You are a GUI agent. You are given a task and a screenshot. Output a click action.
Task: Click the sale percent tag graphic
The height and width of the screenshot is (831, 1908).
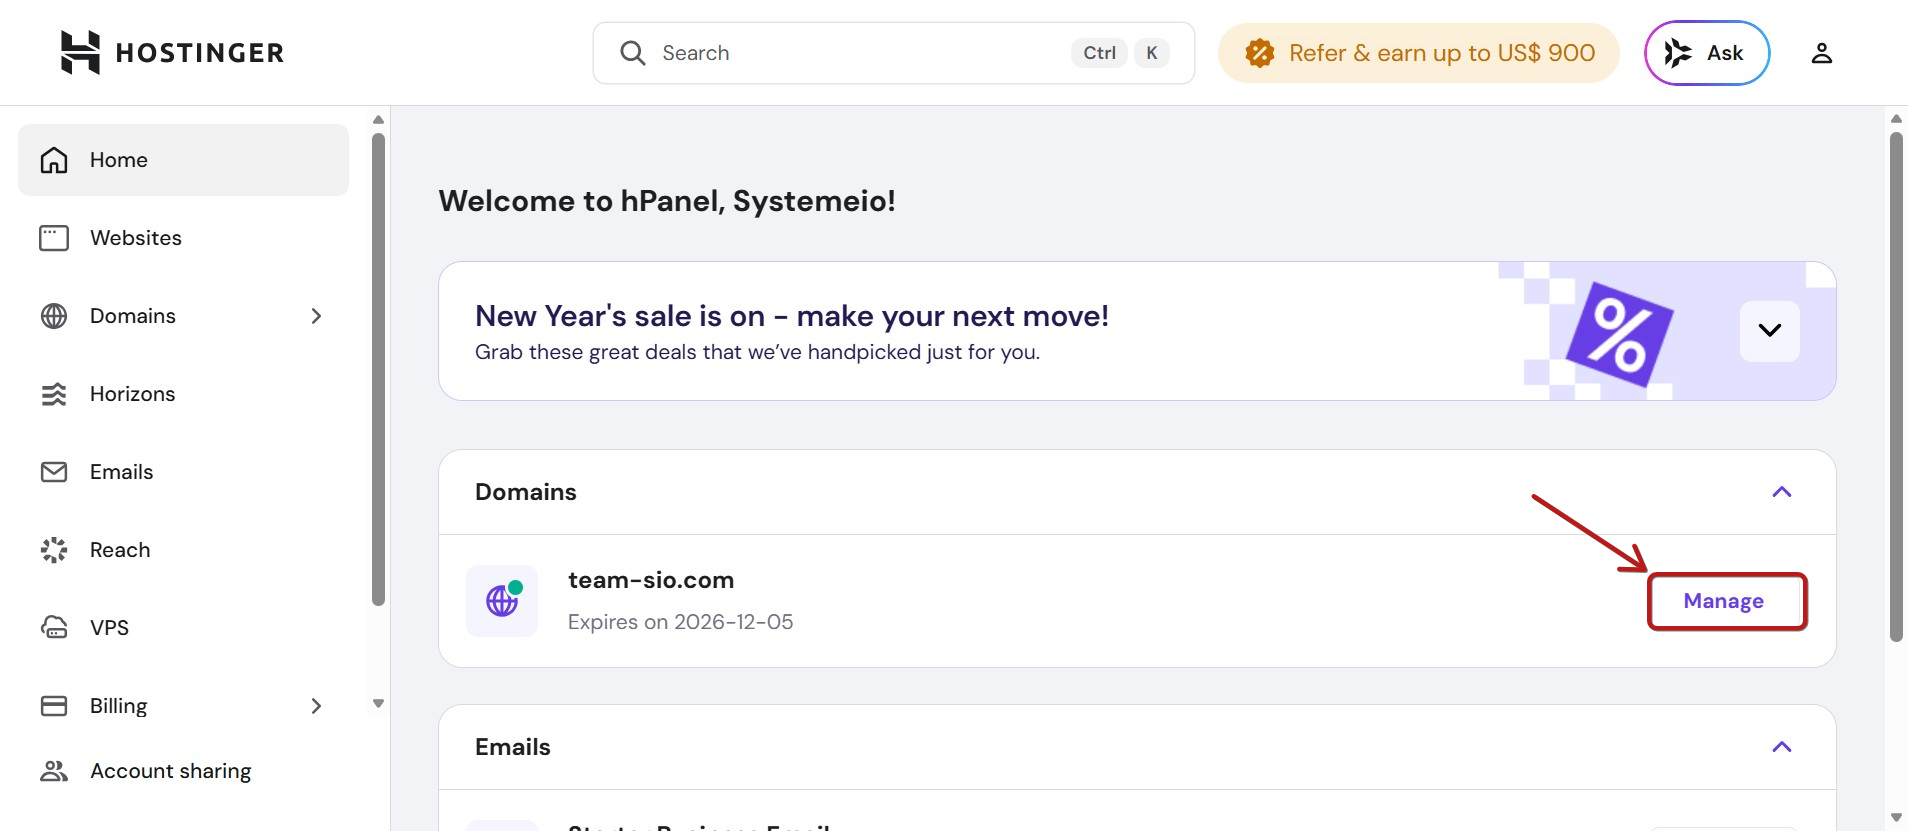pos(1619,335)
